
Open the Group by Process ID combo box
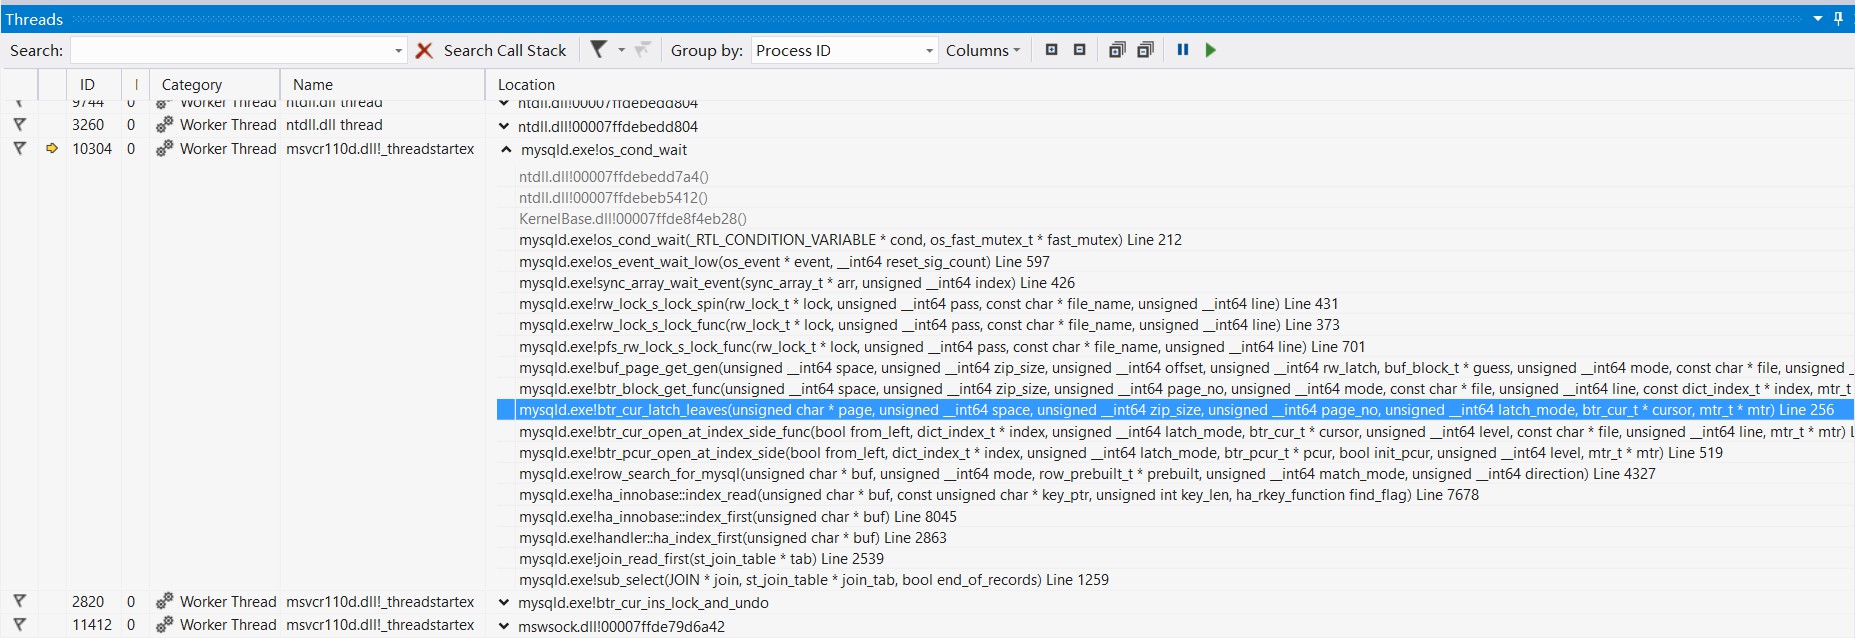844,50
